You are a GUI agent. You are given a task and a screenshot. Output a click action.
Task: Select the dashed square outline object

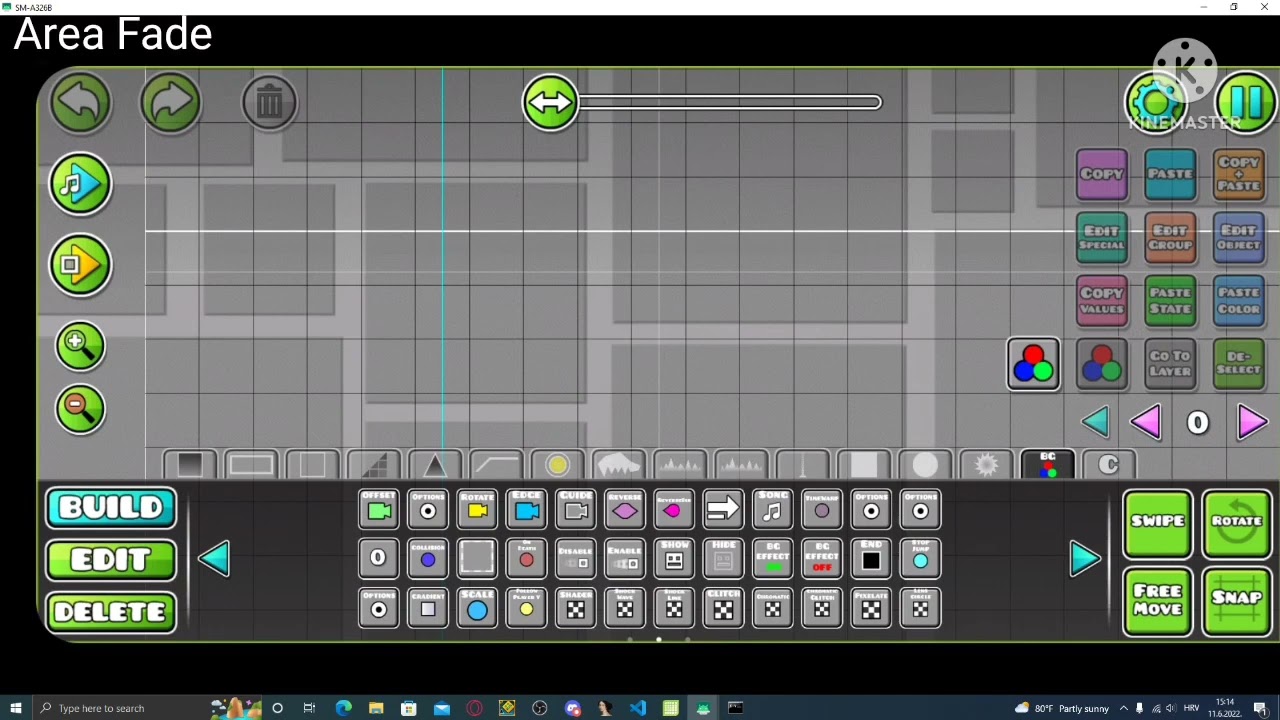(477, 559)
